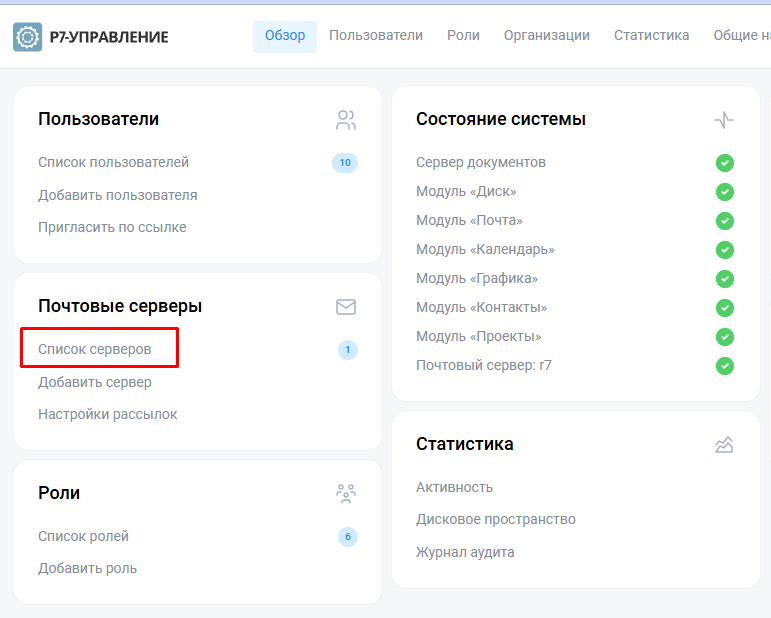The image size is (771, 618).
Task: Go to the Статистика tab in navigation
Action: point(651,36)
